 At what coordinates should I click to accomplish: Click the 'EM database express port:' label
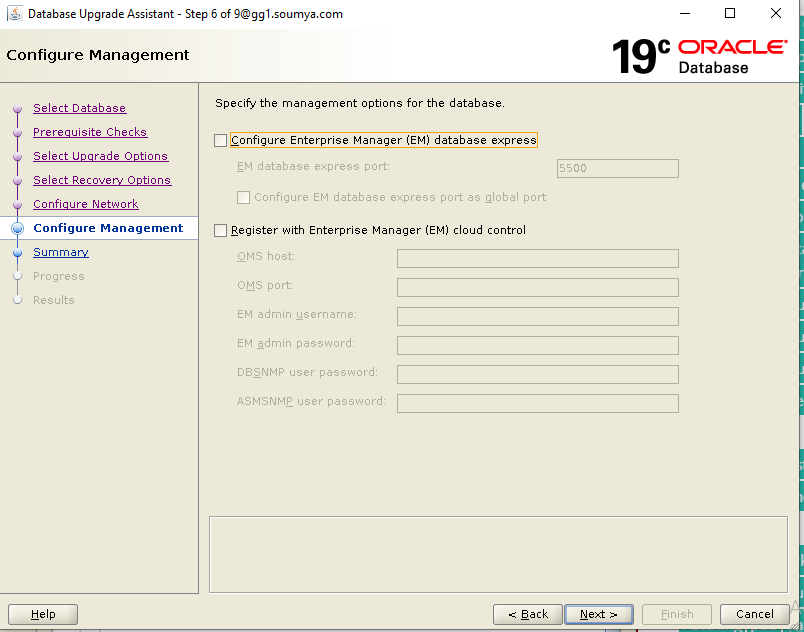[x=313, y=167]
